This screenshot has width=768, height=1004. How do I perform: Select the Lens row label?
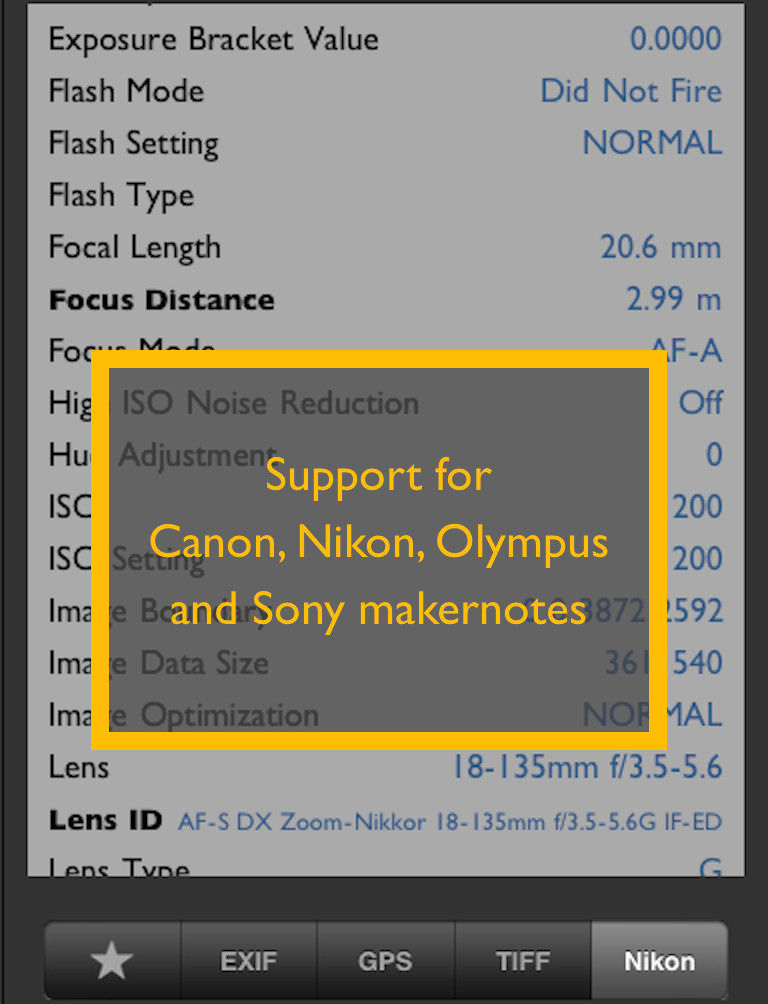tap(79, 767)
